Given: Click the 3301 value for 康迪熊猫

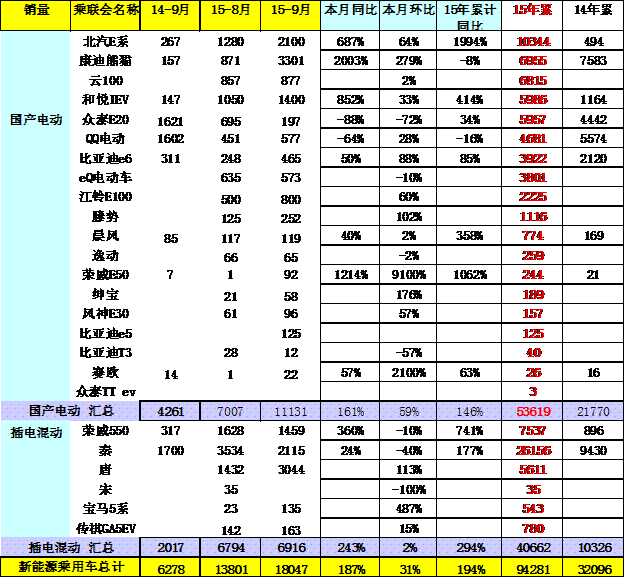Looking at the screenshot, I should [x=291, y=61].
